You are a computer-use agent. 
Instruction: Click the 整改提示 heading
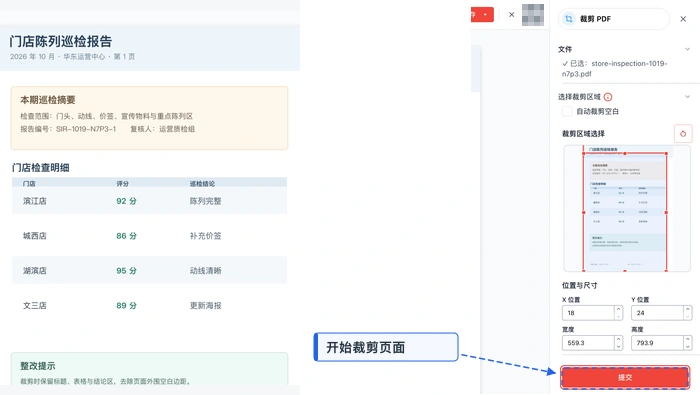38,366
